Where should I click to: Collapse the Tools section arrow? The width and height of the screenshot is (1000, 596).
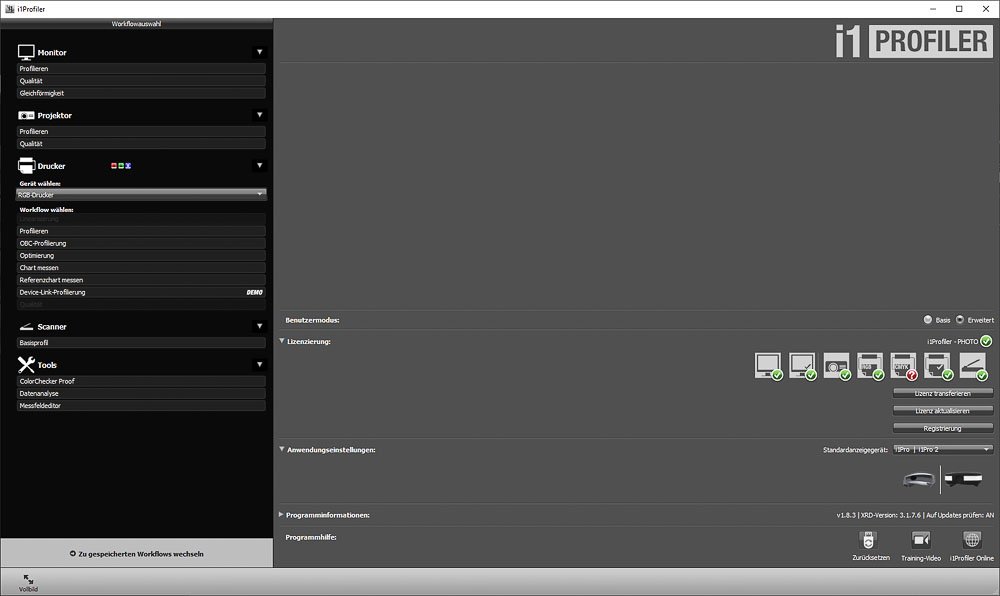pyautogui.click(x=260, y=364)
